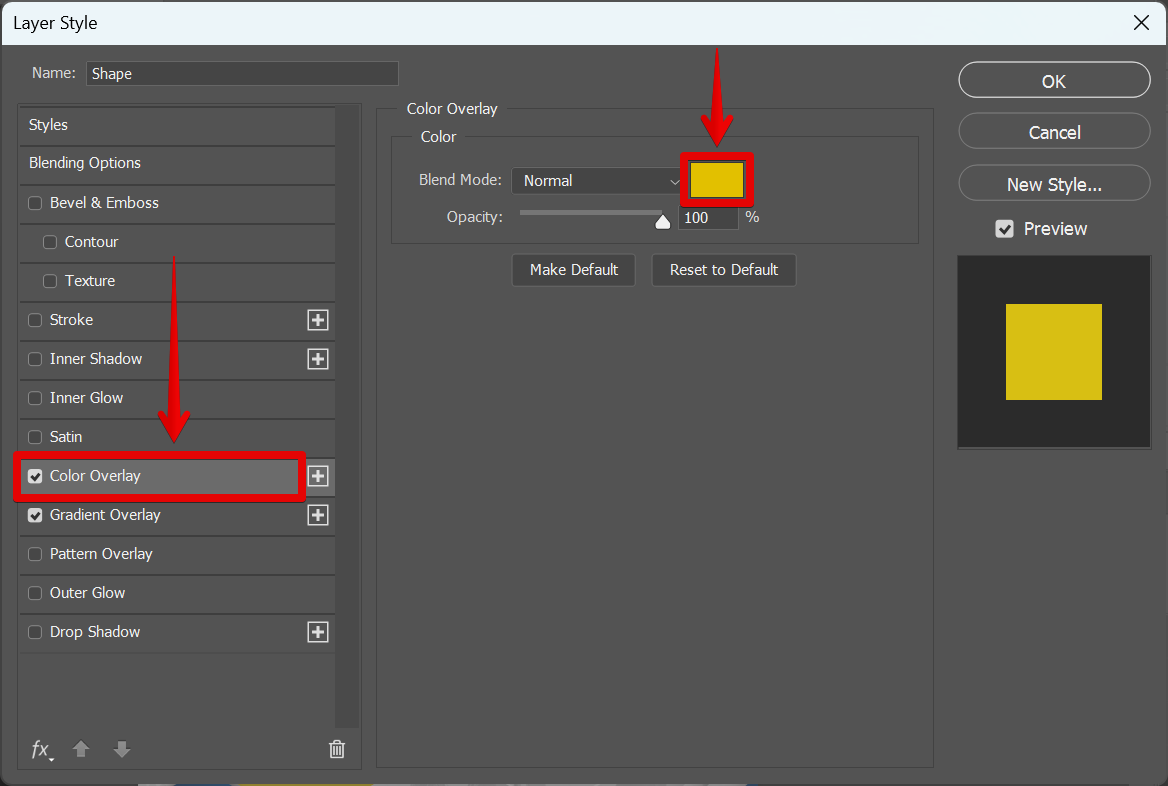
Task: Open the Inner Shadow settings row
Action: click(177, 359)
